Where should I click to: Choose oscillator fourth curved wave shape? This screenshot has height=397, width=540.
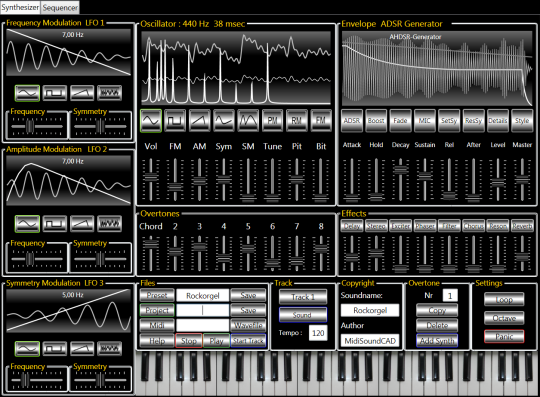(x=224, y=121)
